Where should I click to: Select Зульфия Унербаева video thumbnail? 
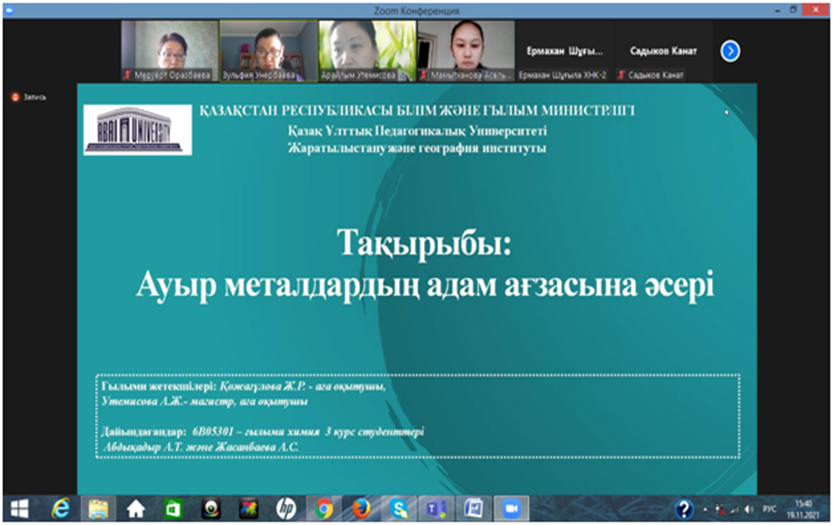258,50
